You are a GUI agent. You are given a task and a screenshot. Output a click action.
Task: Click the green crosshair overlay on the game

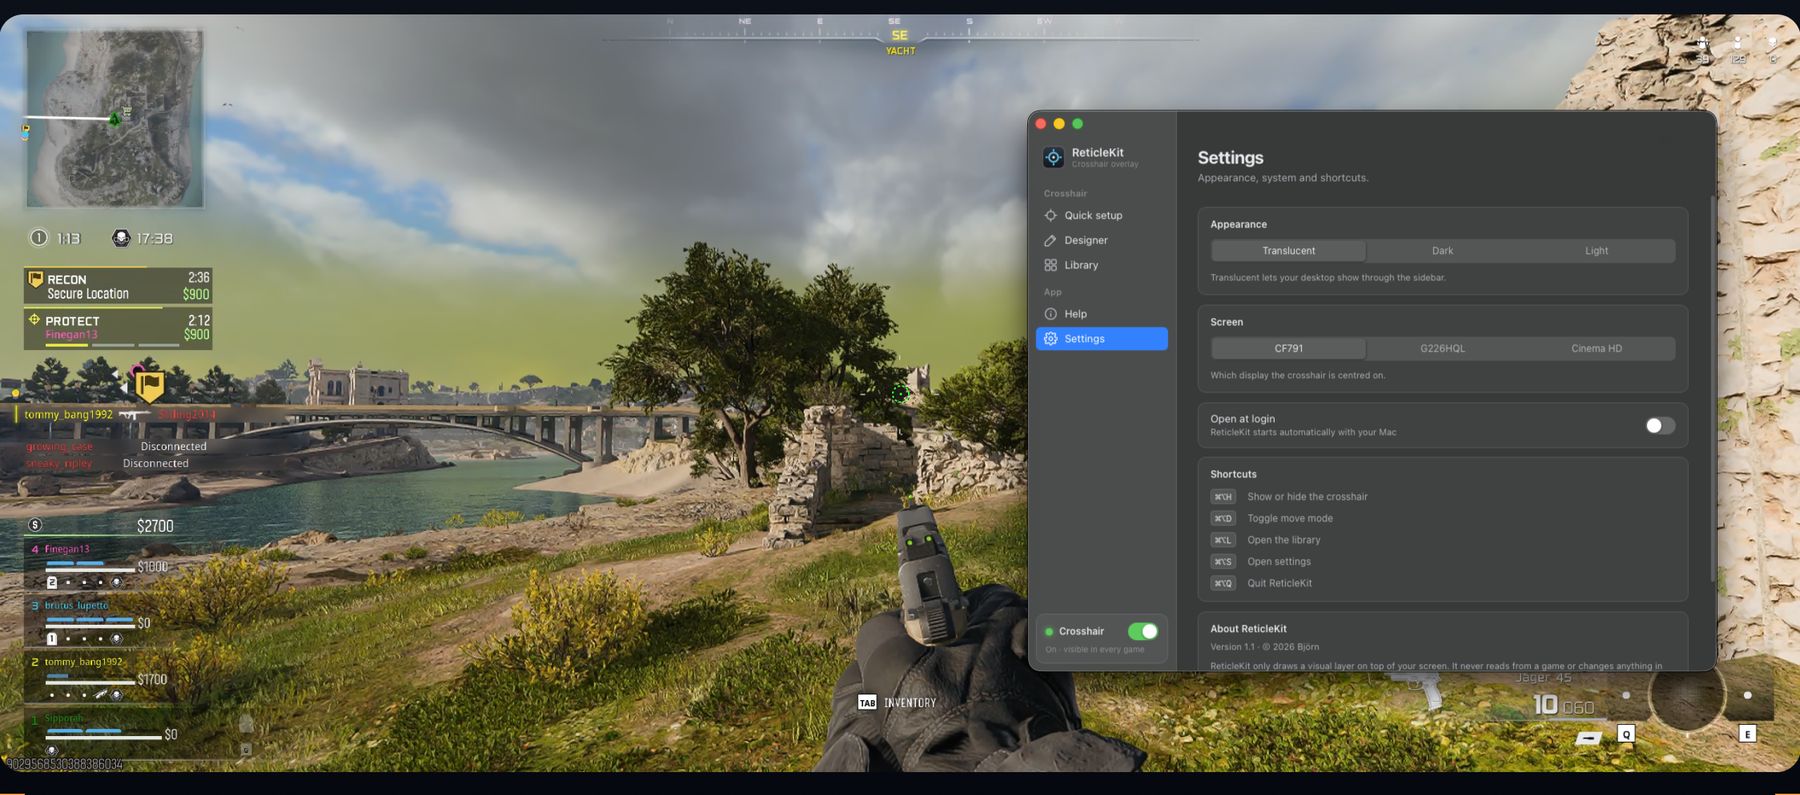click(x=900, y=393)
